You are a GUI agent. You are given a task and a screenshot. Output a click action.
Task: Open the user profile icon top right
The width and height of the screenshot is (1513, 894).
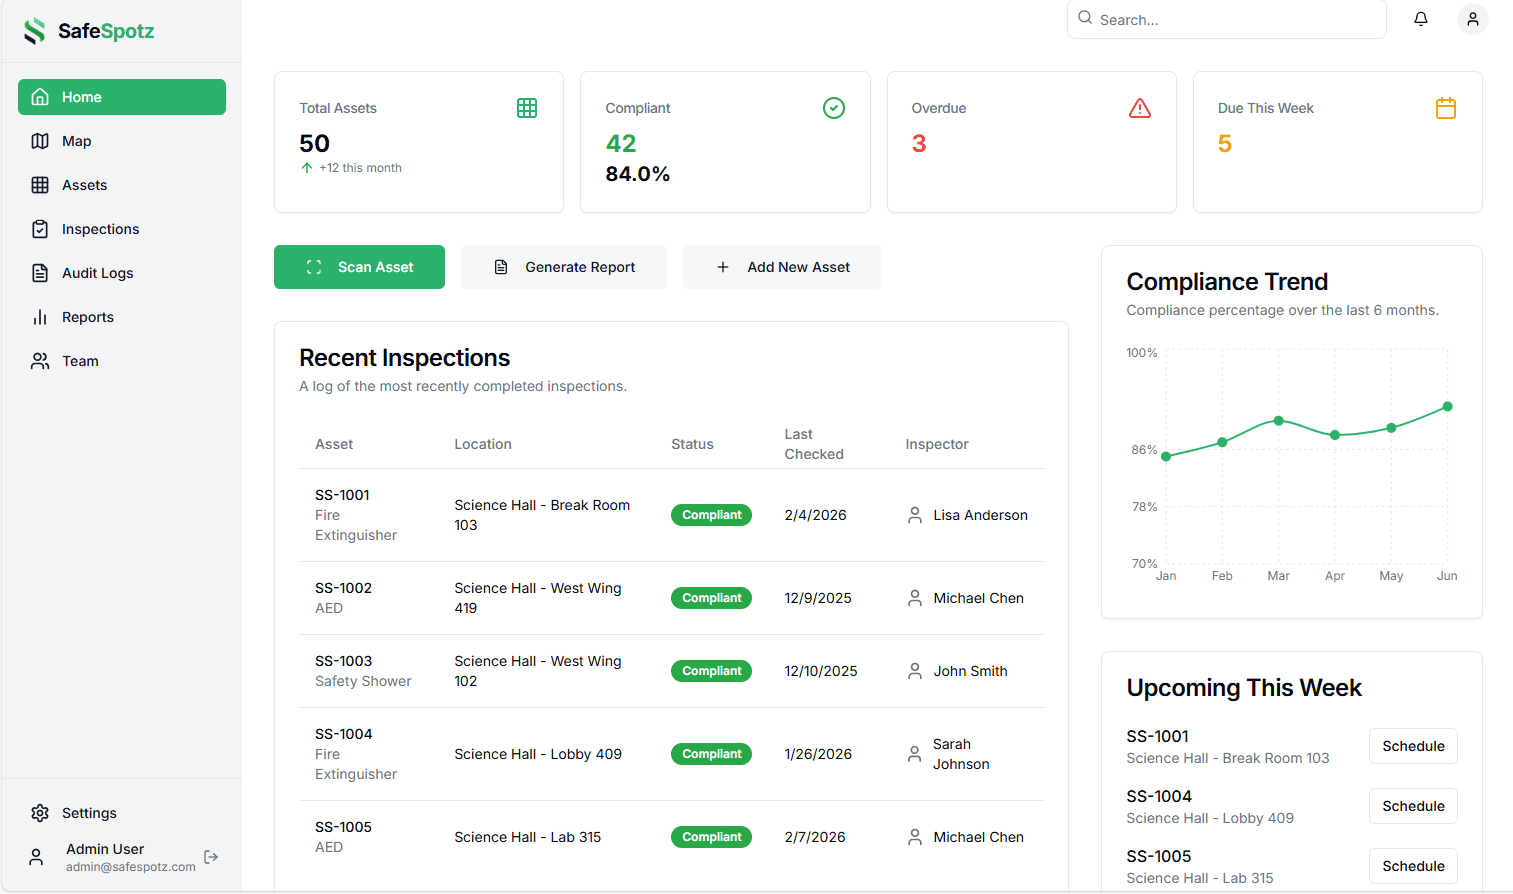[x=1473, y=19]
